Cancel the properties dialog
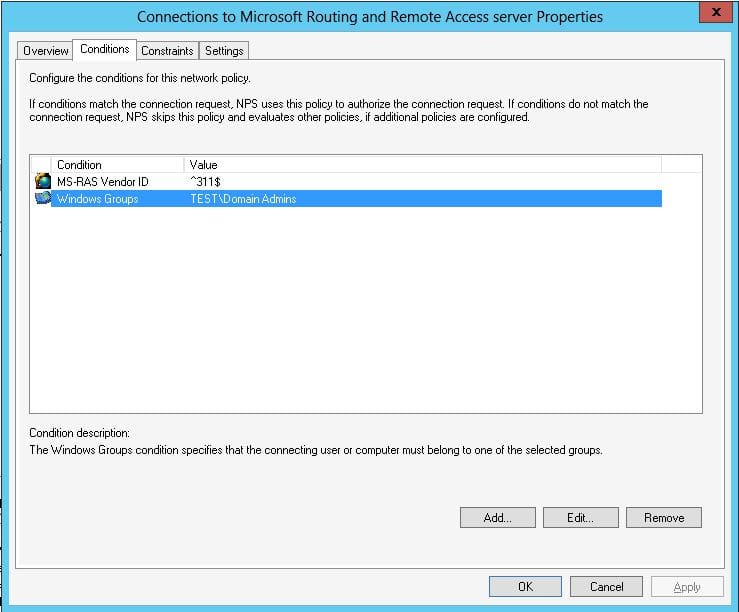Viewport: 739px width, 612px height. [606, 586]
